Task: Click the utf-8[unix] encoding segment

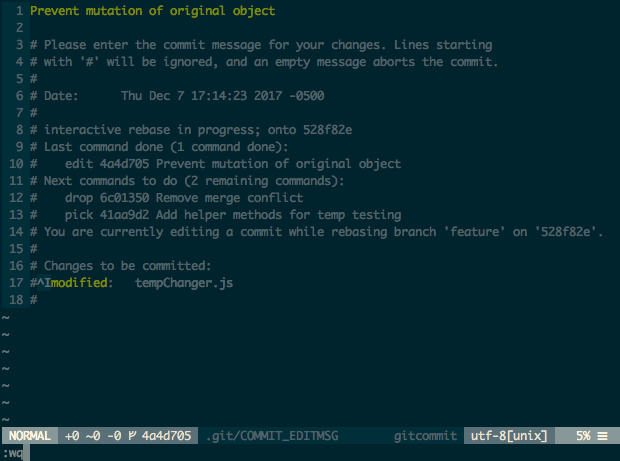Action: pyautogui.click(x=508, y=436)
